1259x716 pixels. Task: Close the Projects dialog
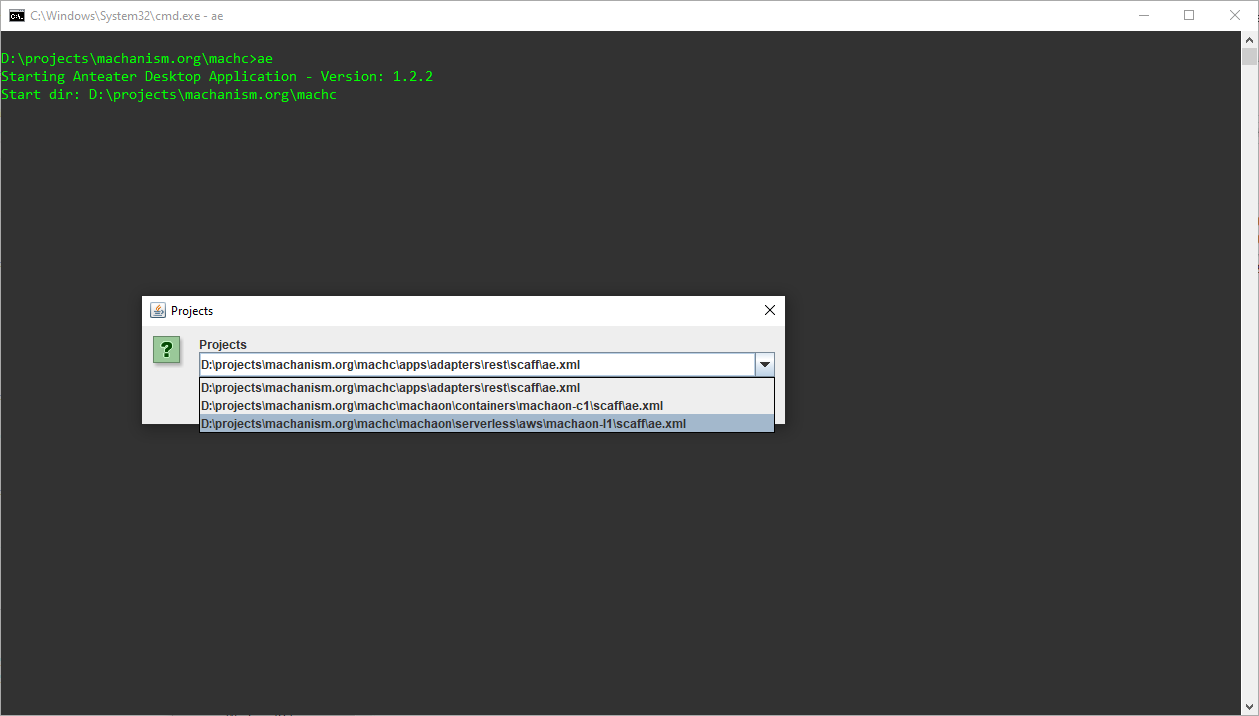click(x=769, y=311)
